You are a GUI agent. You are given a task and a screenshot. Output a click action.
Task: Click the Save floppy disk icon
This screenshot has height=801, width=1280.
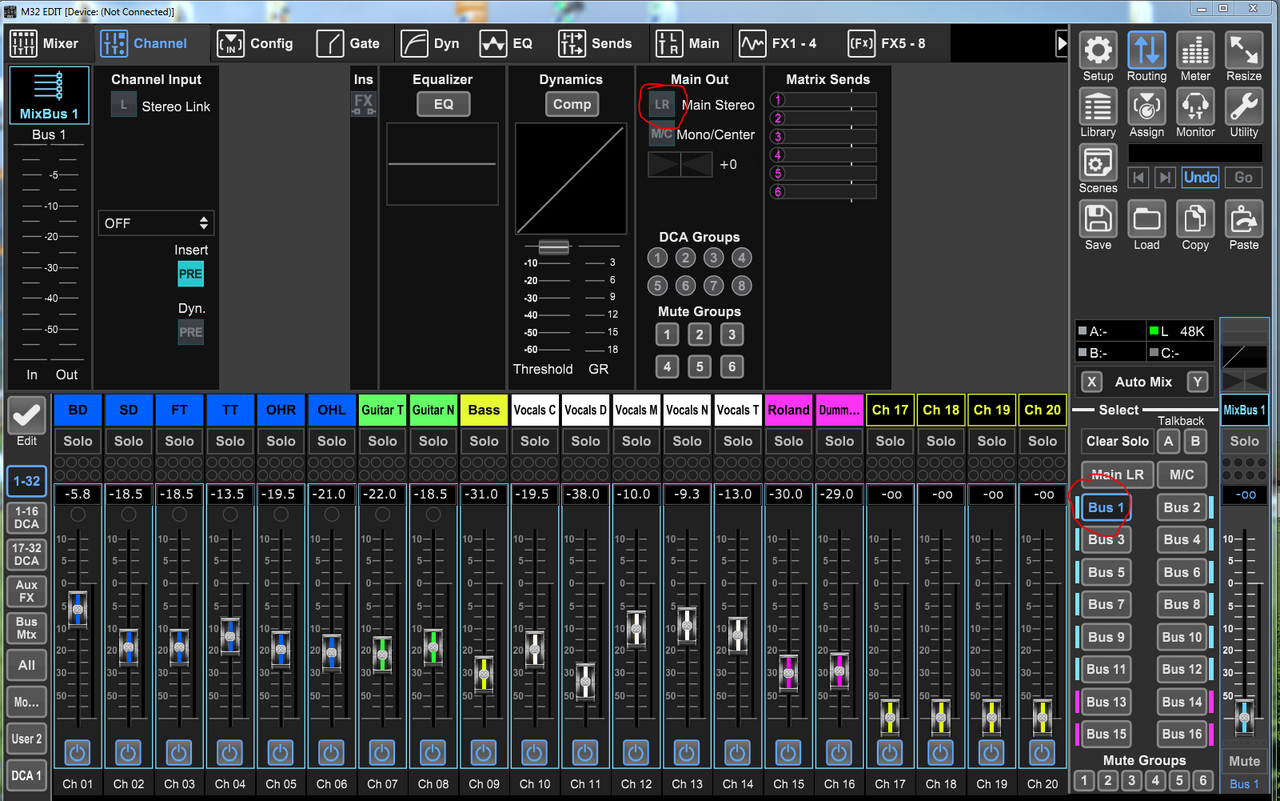point(1098,219)
